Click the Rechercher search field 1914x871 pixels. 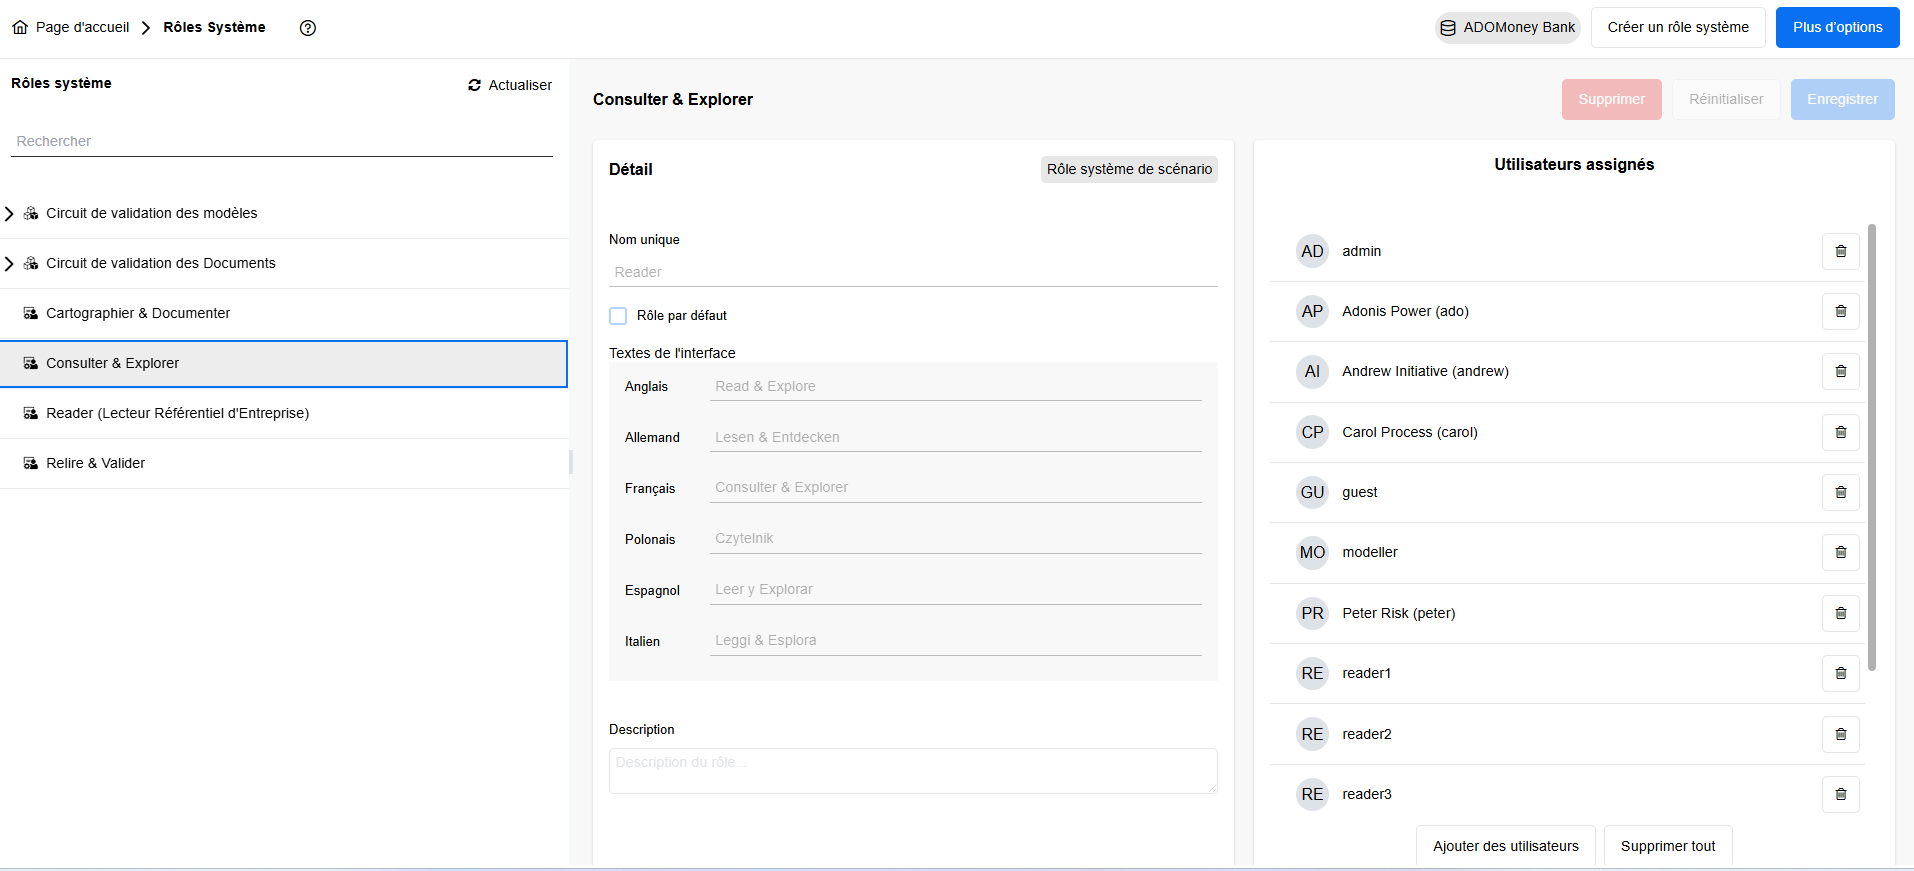point(281,141)
